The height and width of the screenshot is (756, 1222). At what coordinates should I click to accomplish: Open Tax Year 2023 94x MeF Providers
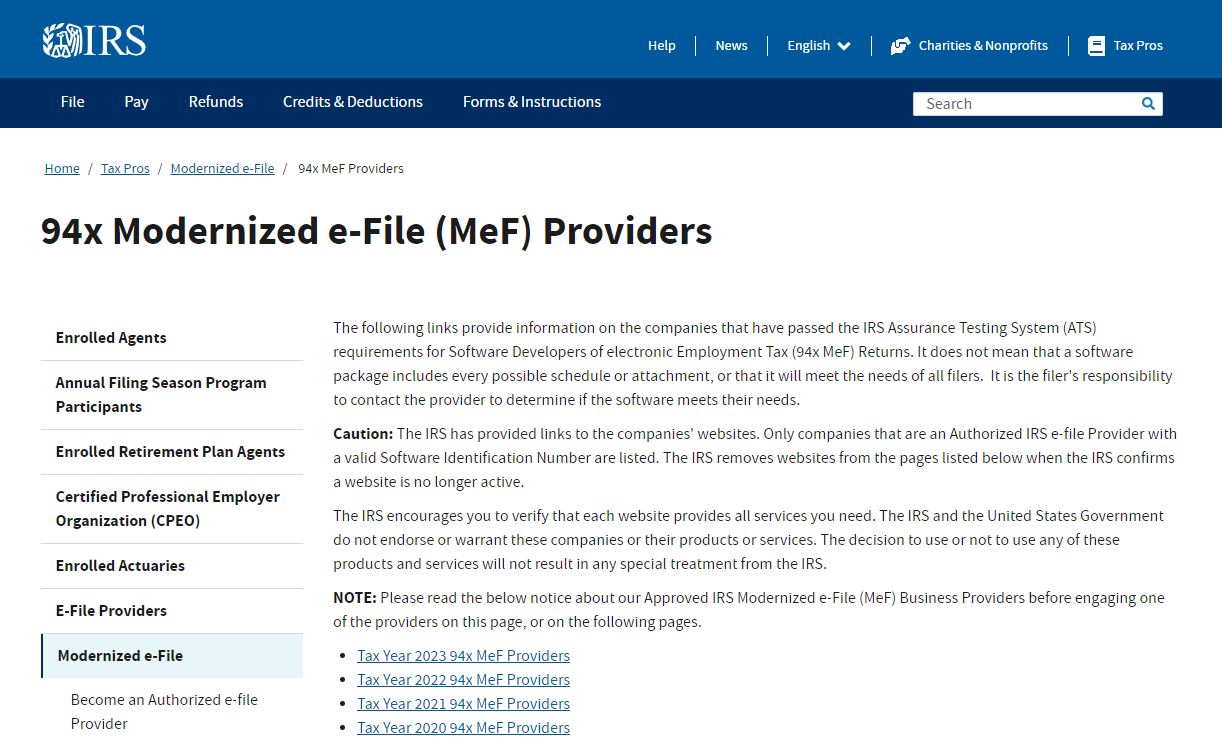(x=463, y=656)
